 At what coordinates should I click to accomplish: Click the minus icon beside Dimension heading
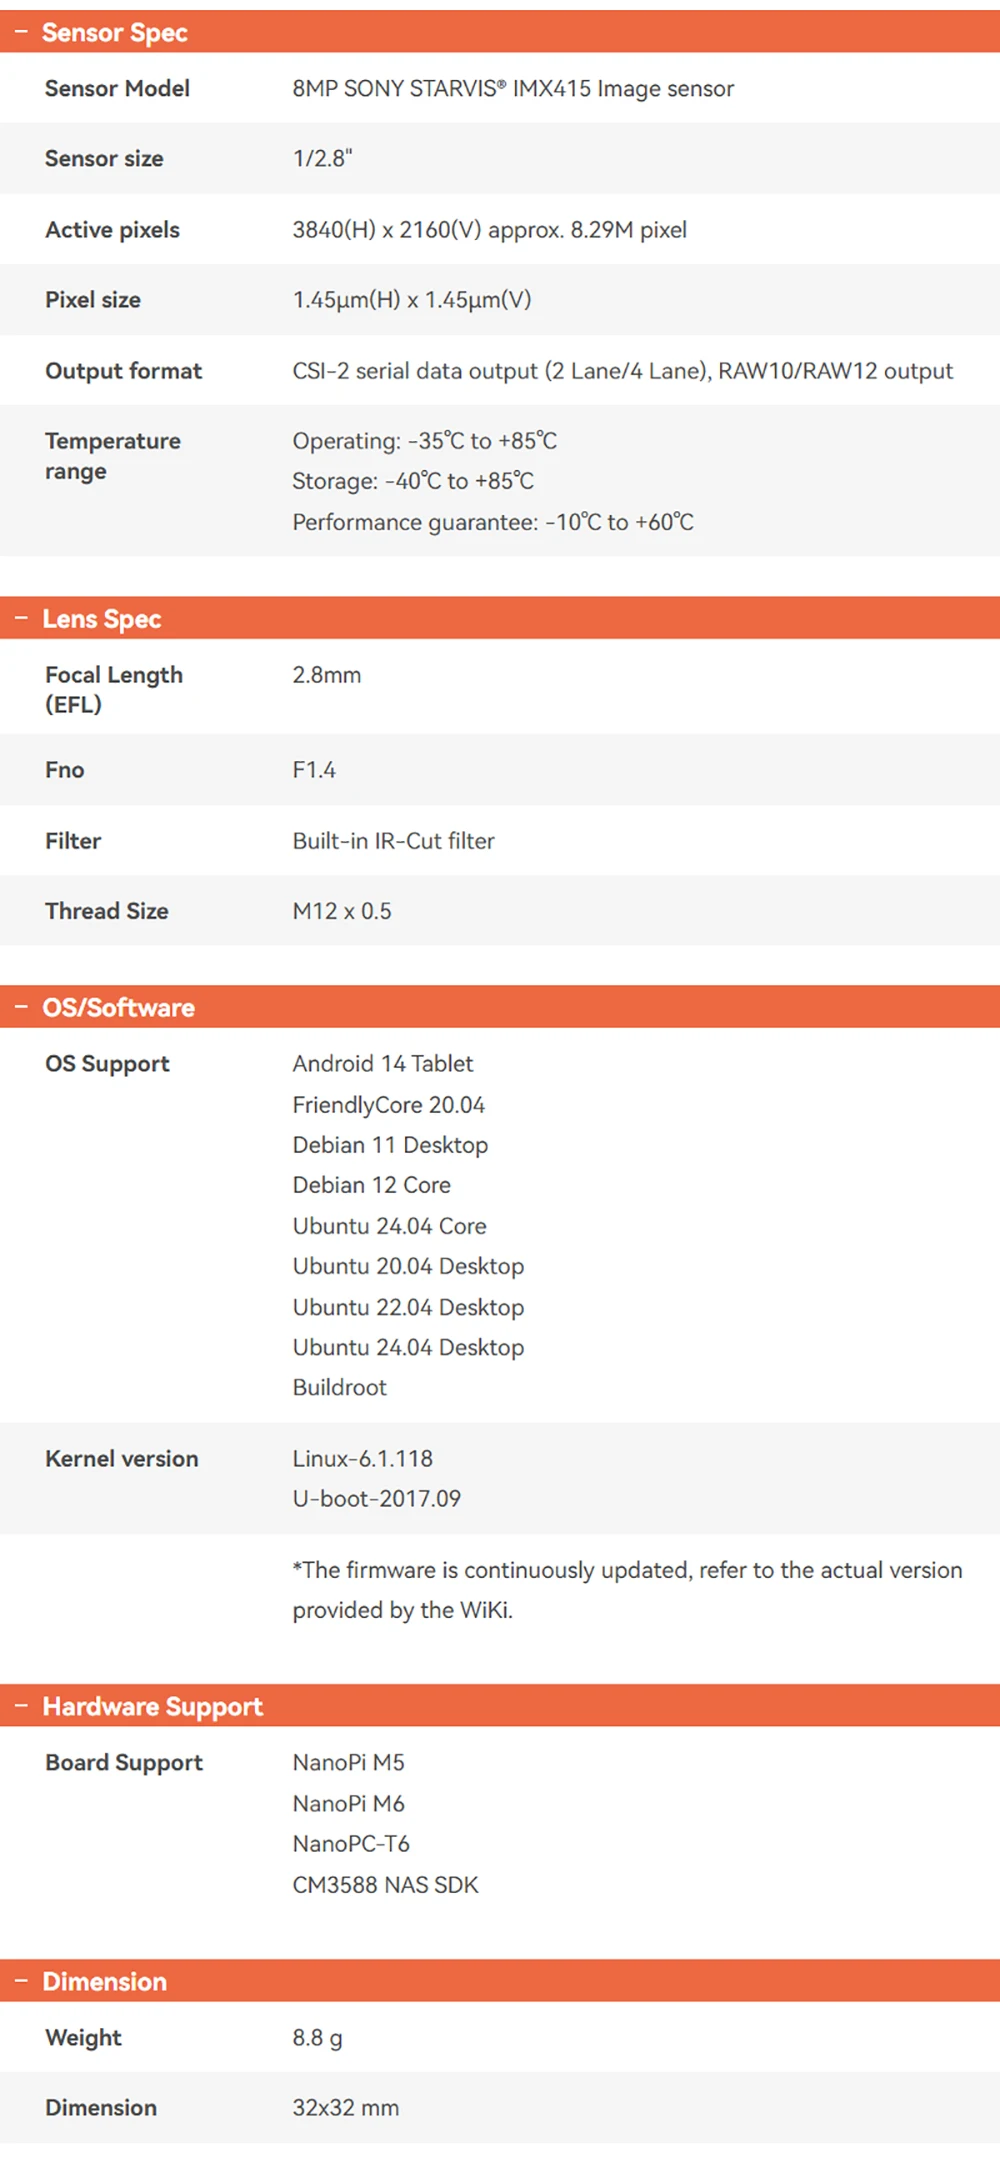click(x=21, y=1981)
